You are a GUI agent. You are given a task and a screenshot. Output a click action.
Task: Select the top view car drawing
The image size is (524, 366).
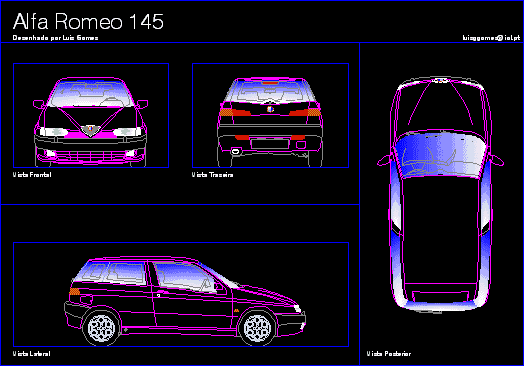coord(440,195)
